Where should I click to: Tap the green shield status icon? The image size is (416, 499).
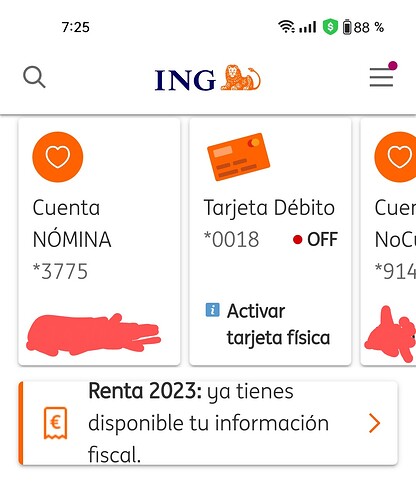(330, 27)
